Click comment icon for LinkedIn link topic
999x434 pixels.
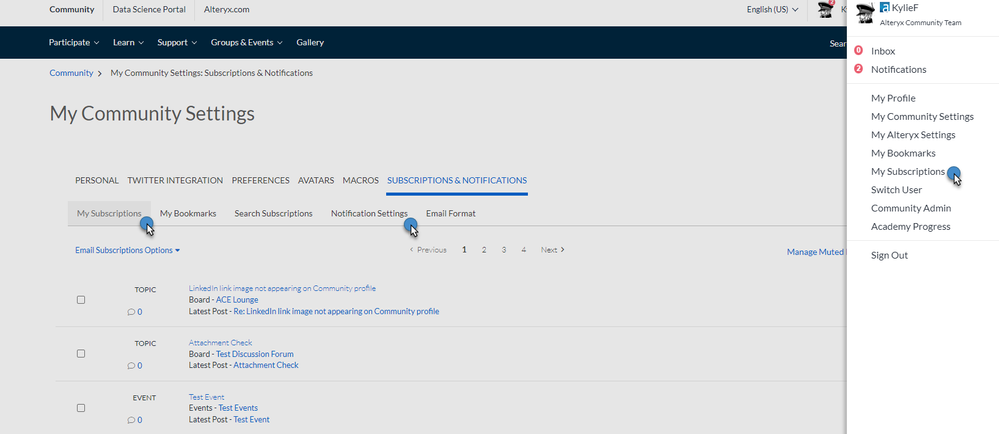pos(131,312)
